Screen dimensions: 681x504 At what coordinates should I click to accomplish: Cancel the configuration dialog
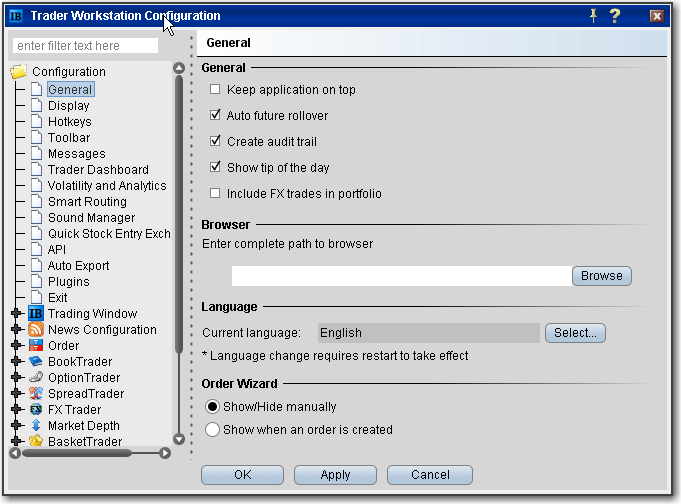click(x=430, y=475)
